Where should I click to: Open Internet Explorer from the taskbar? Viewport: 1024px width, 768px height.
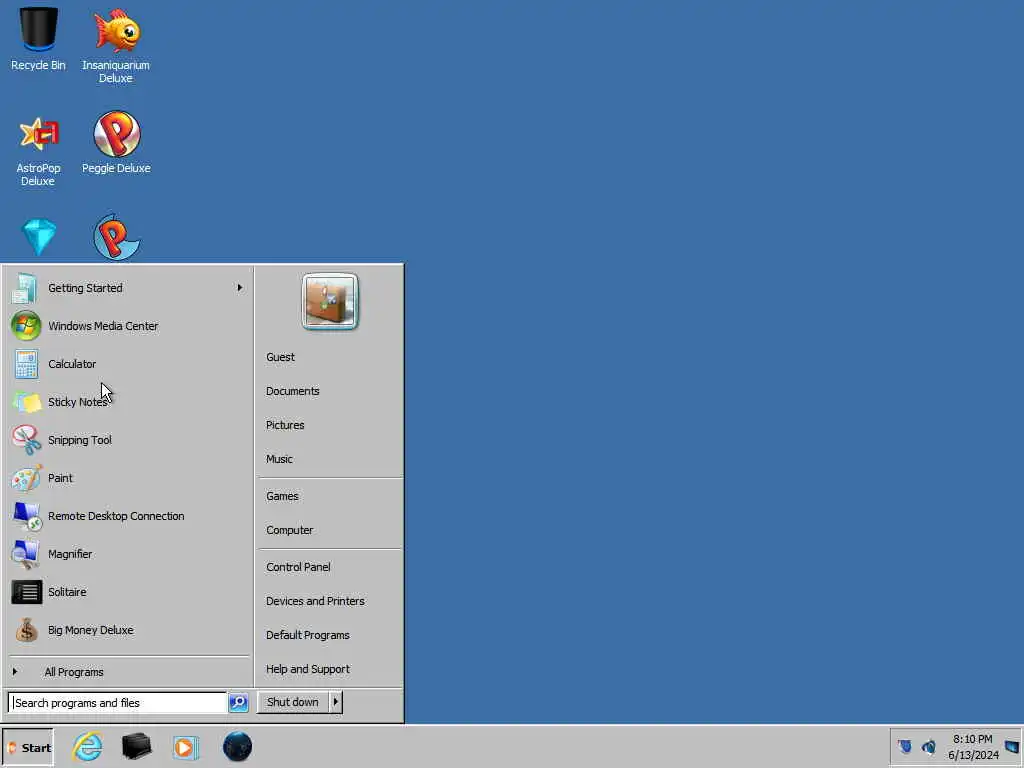pos(88,746)
